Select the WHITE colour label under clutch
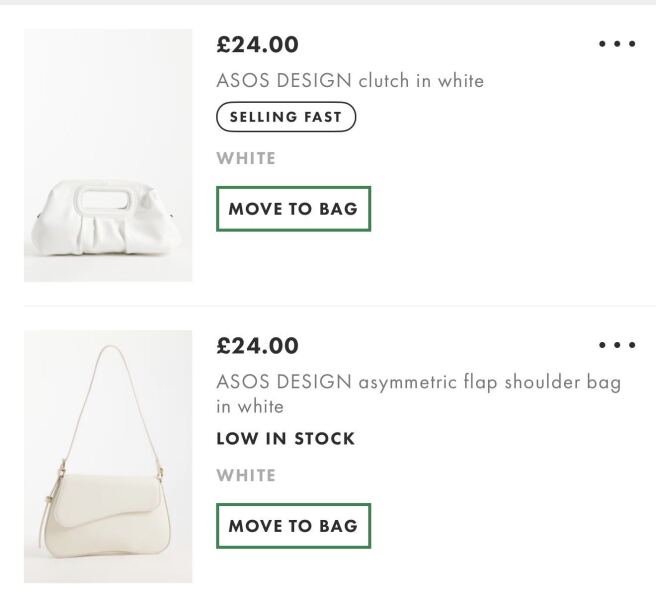The width and height of the screenshot is (656, 600). pos(246,159)
